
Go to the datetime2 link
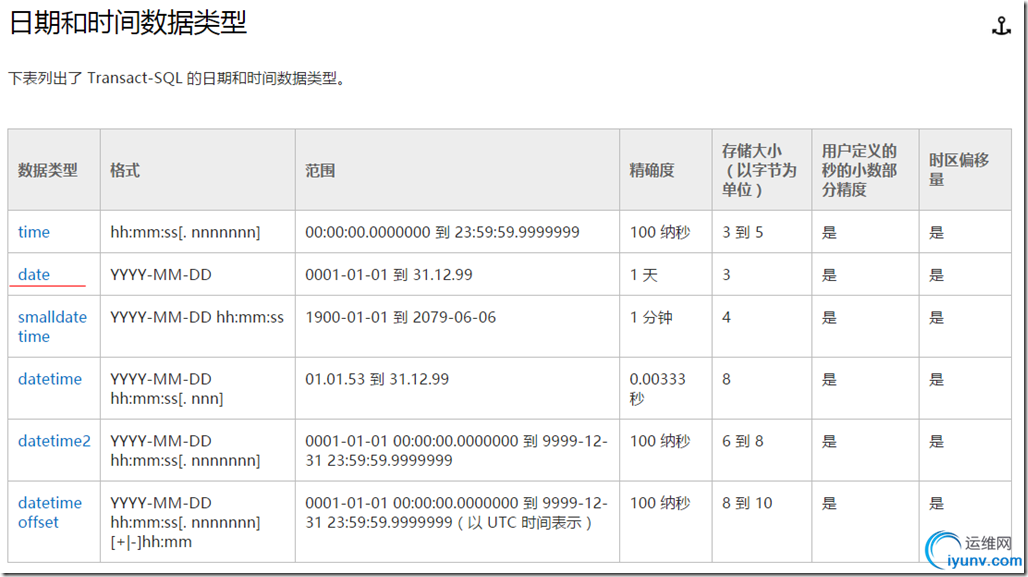point(54,441)
